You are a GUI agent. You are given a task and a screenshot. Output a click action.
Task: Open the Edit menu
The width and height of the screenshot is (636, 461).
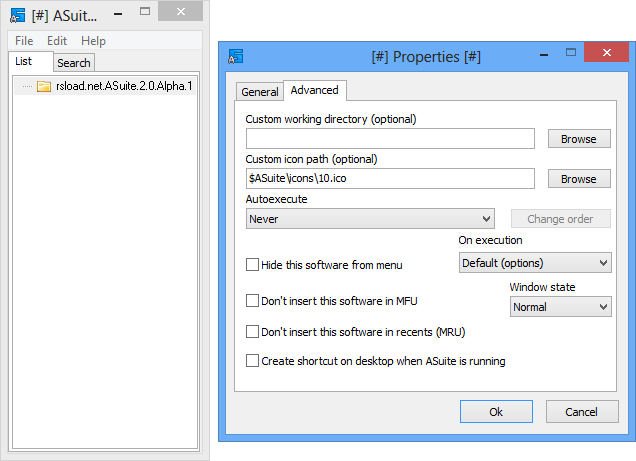(x=57, y=41)
